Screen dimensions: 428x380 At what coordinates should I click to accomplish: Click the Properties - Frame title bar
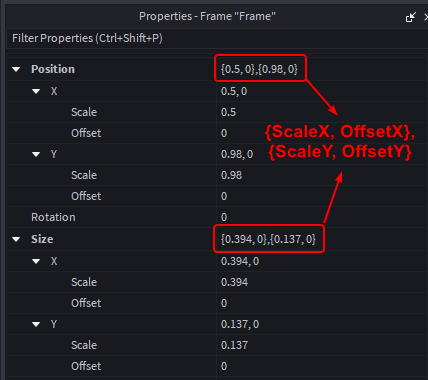click(207, 16)
